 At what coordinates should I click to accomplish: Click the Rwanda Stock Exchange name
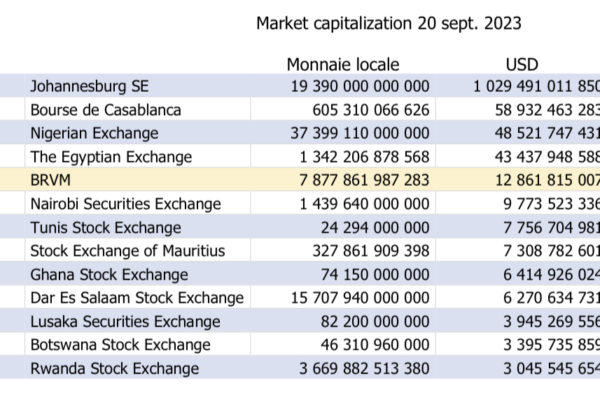(114, 369)
